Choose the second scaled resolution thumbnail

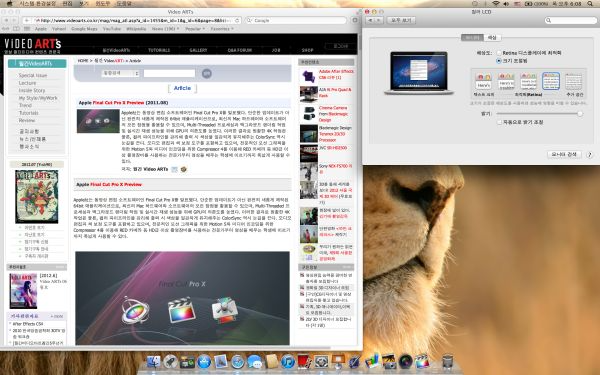[506, 82]
